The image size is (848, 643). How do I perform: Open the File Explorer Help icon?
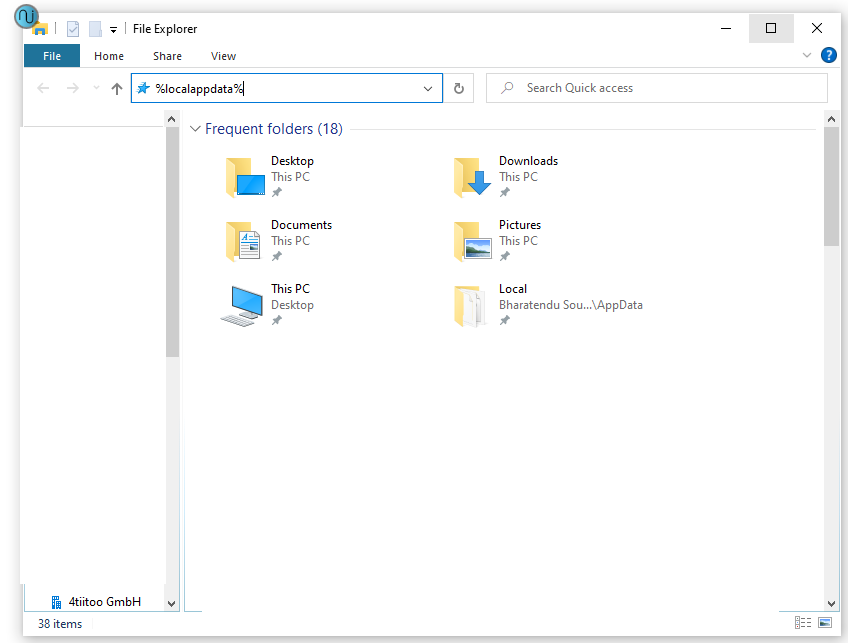point(828,56)
